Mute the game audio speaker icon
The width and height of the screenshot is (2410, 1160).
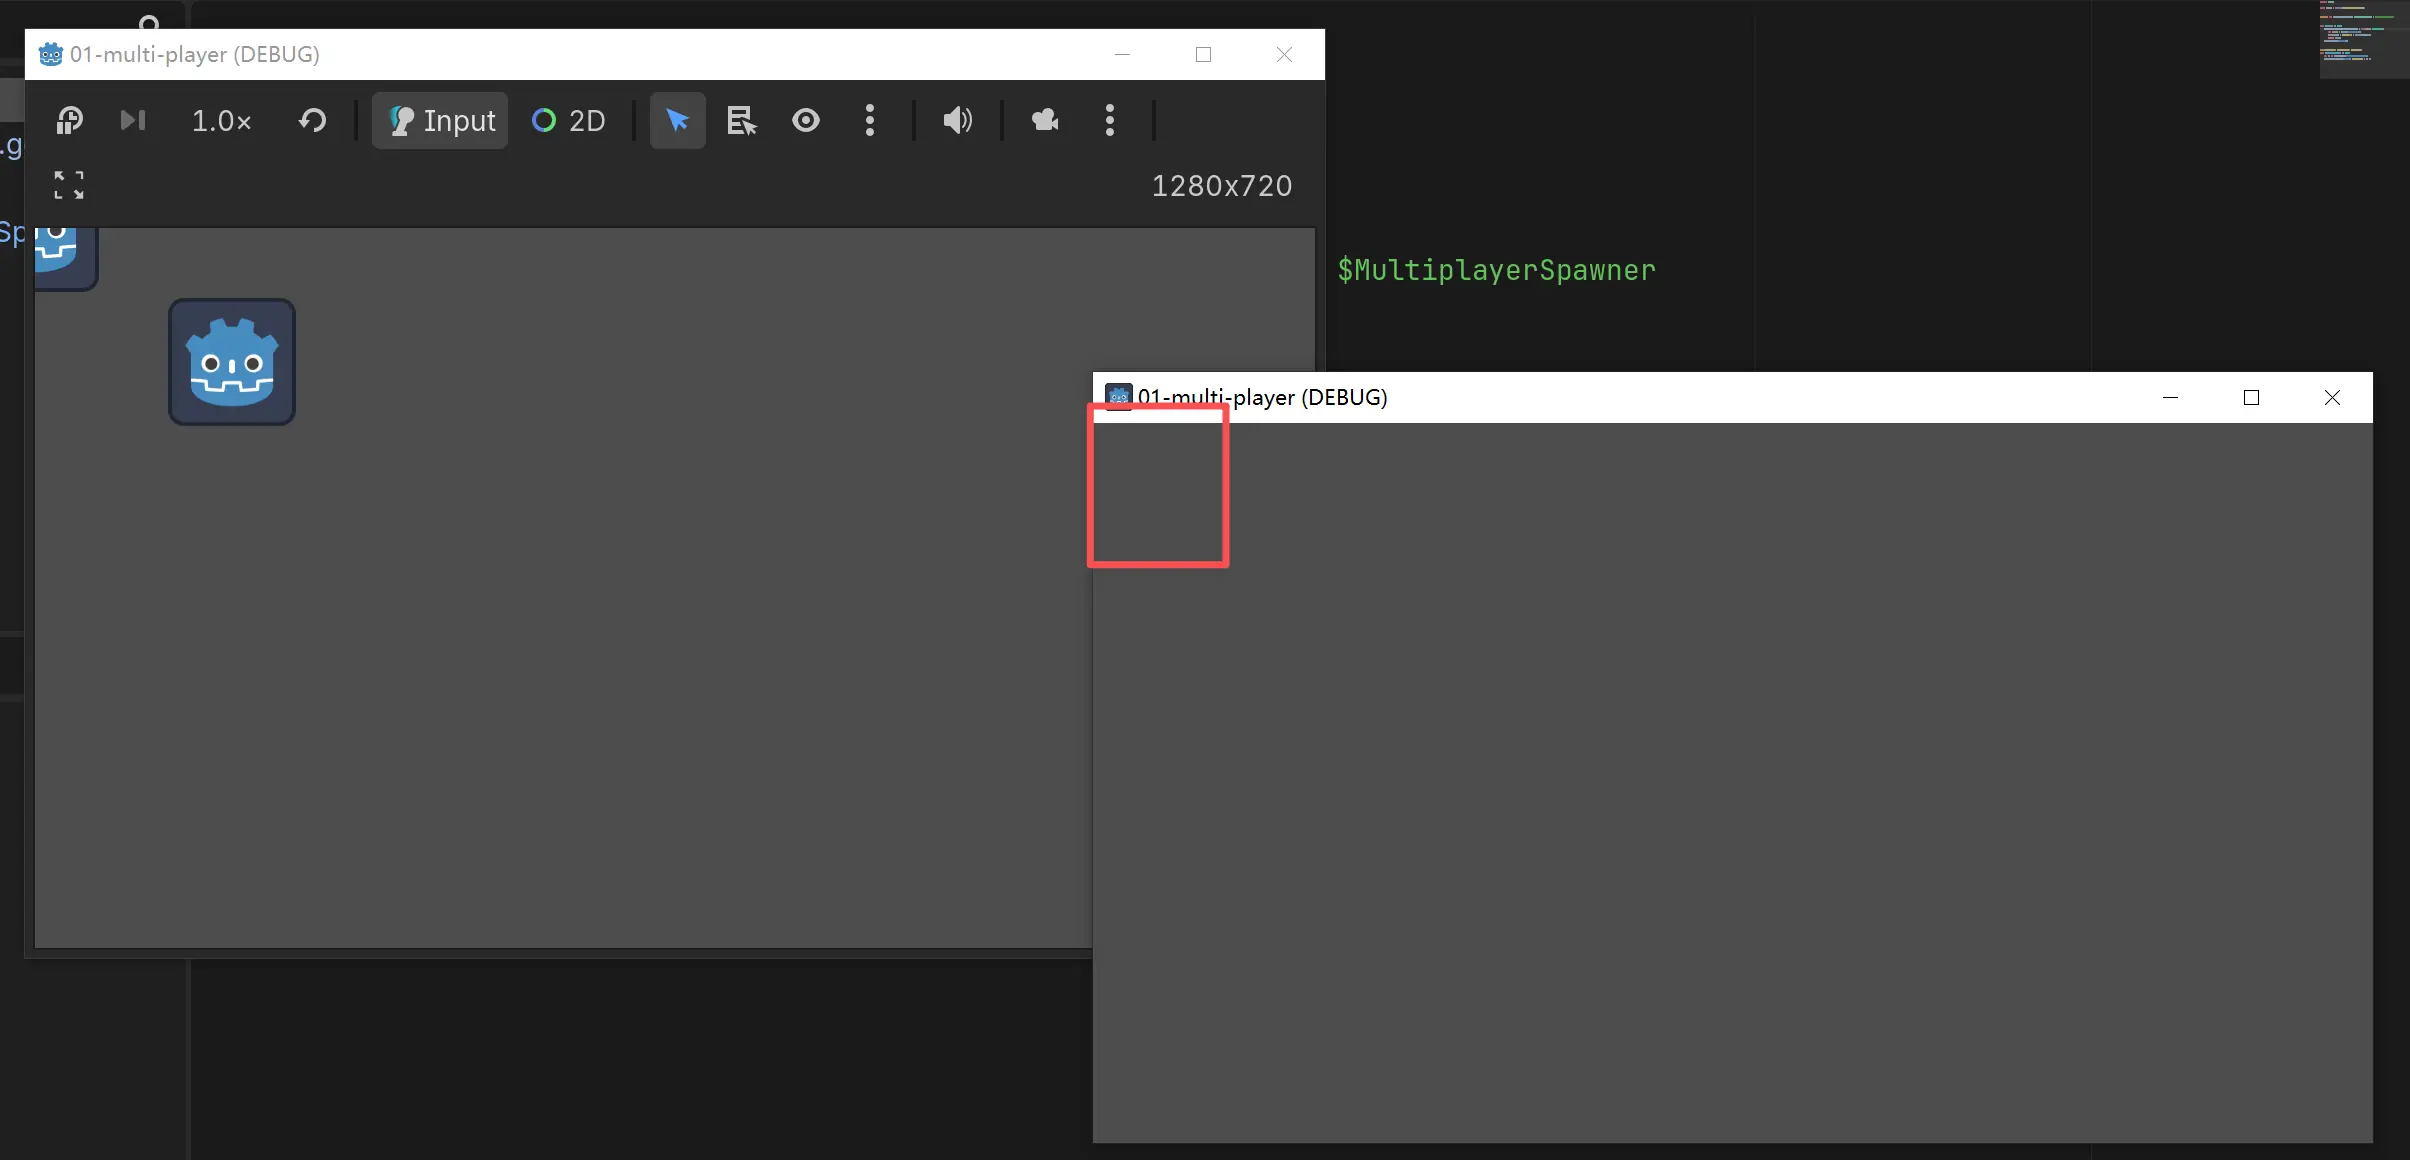956,121
